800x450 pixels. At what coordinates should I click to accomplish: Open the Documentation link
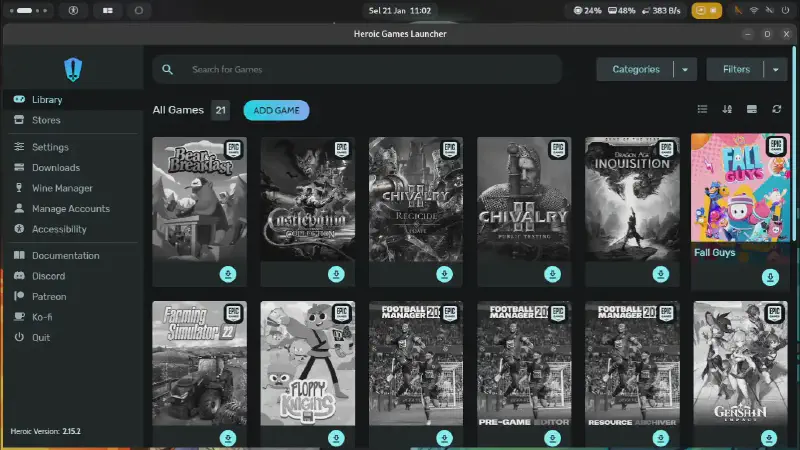(x=65, y=256)
